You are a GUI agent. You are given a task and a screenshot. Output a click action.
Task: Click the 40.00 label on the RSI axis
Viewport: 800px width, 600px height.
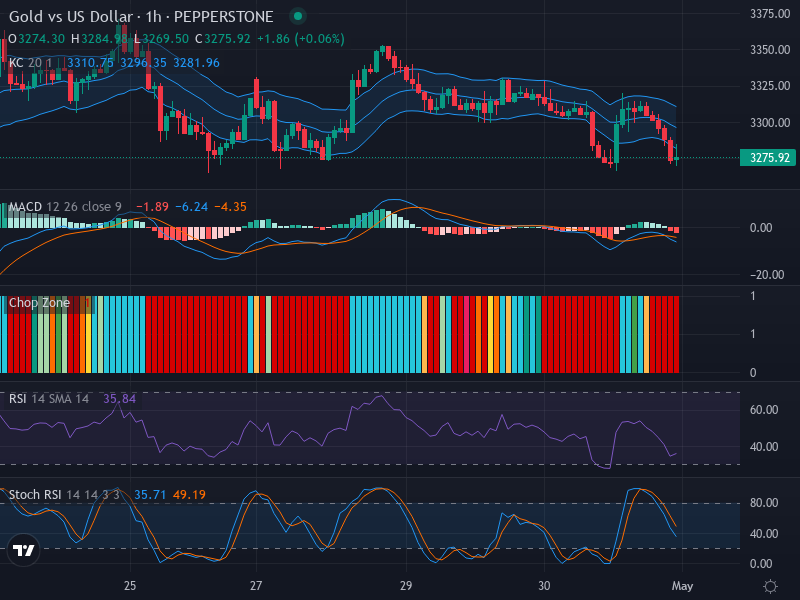point(764,447)
